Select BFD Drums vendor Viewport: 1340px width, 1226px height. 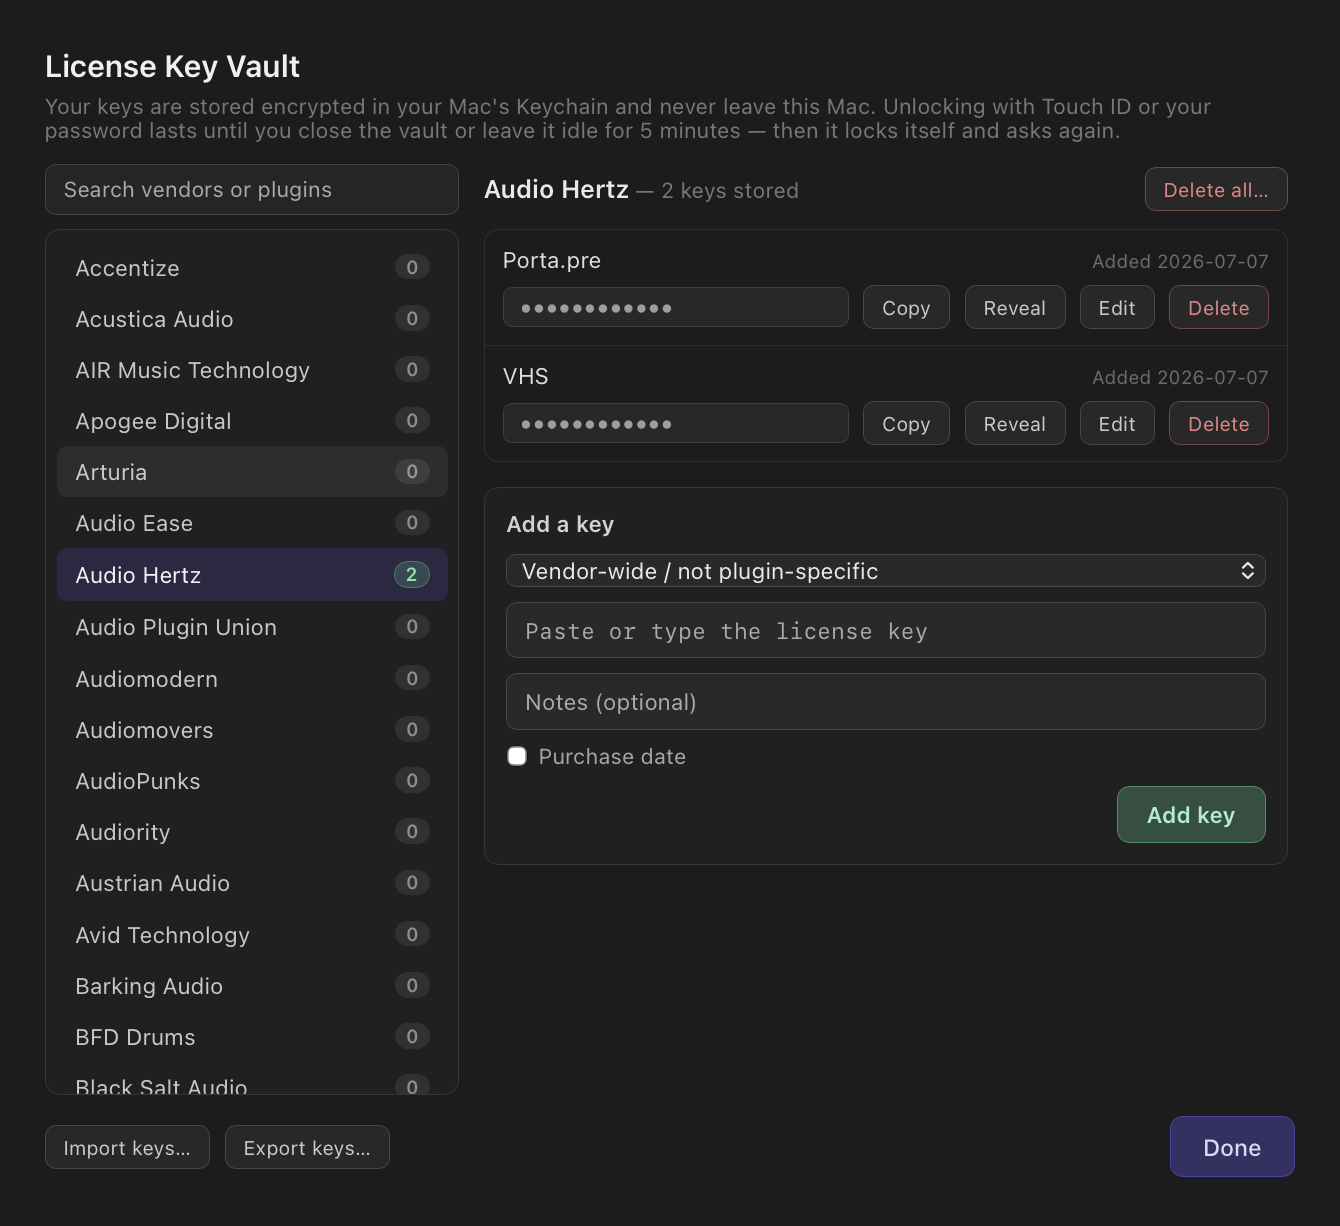pos(252,1037)
